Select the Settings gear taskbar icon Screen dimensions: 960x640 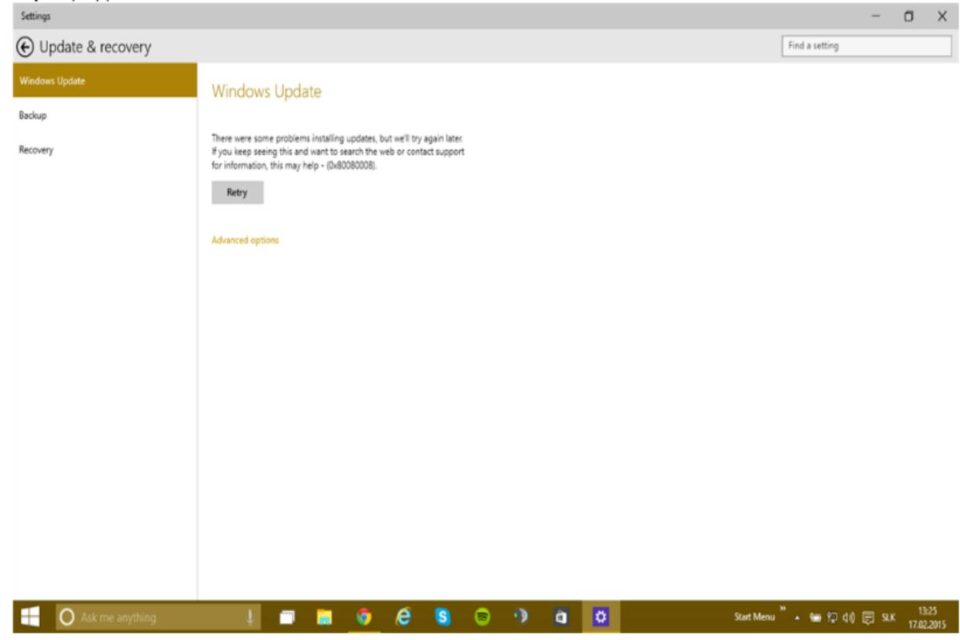601,617
